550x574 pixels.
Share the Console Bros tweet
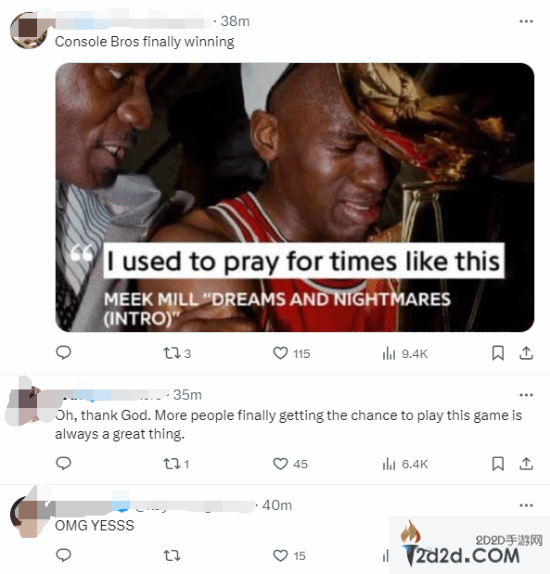tap(526, 353)
